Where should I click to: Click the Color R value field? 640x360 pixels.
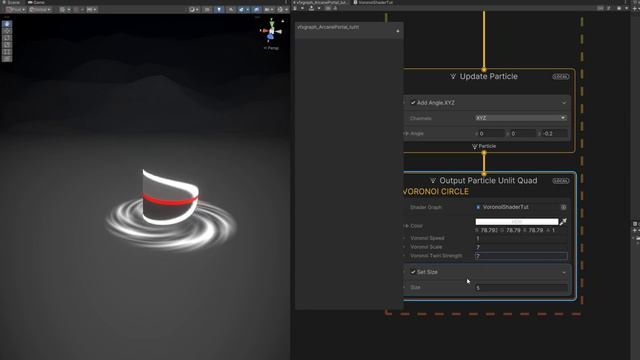[489, 231]
